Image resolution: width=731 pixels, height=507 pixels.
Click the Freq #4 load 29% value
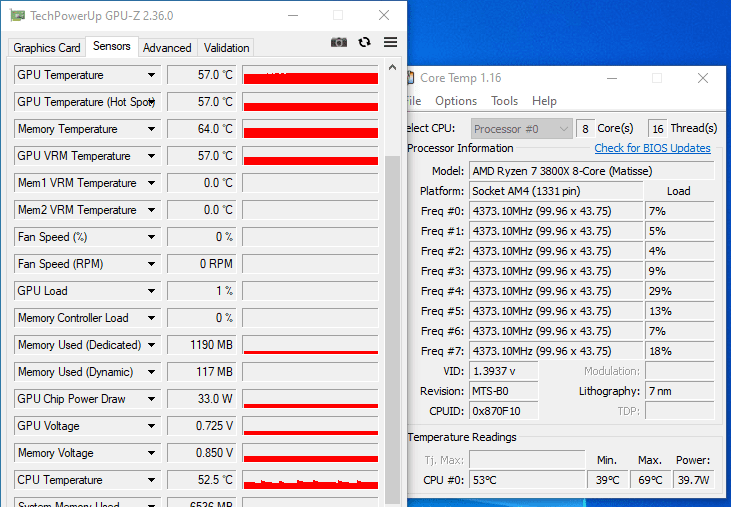(680, 291)
